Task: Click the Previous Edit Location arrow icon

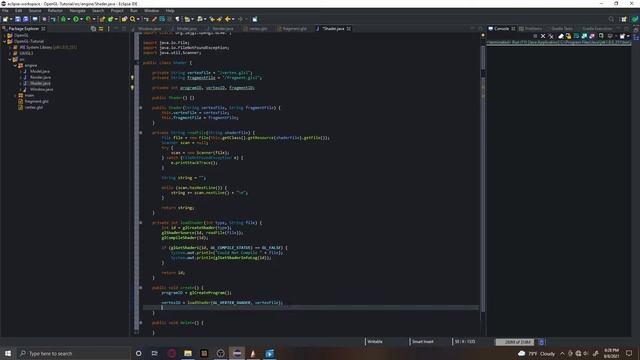Action: (212, 19)
